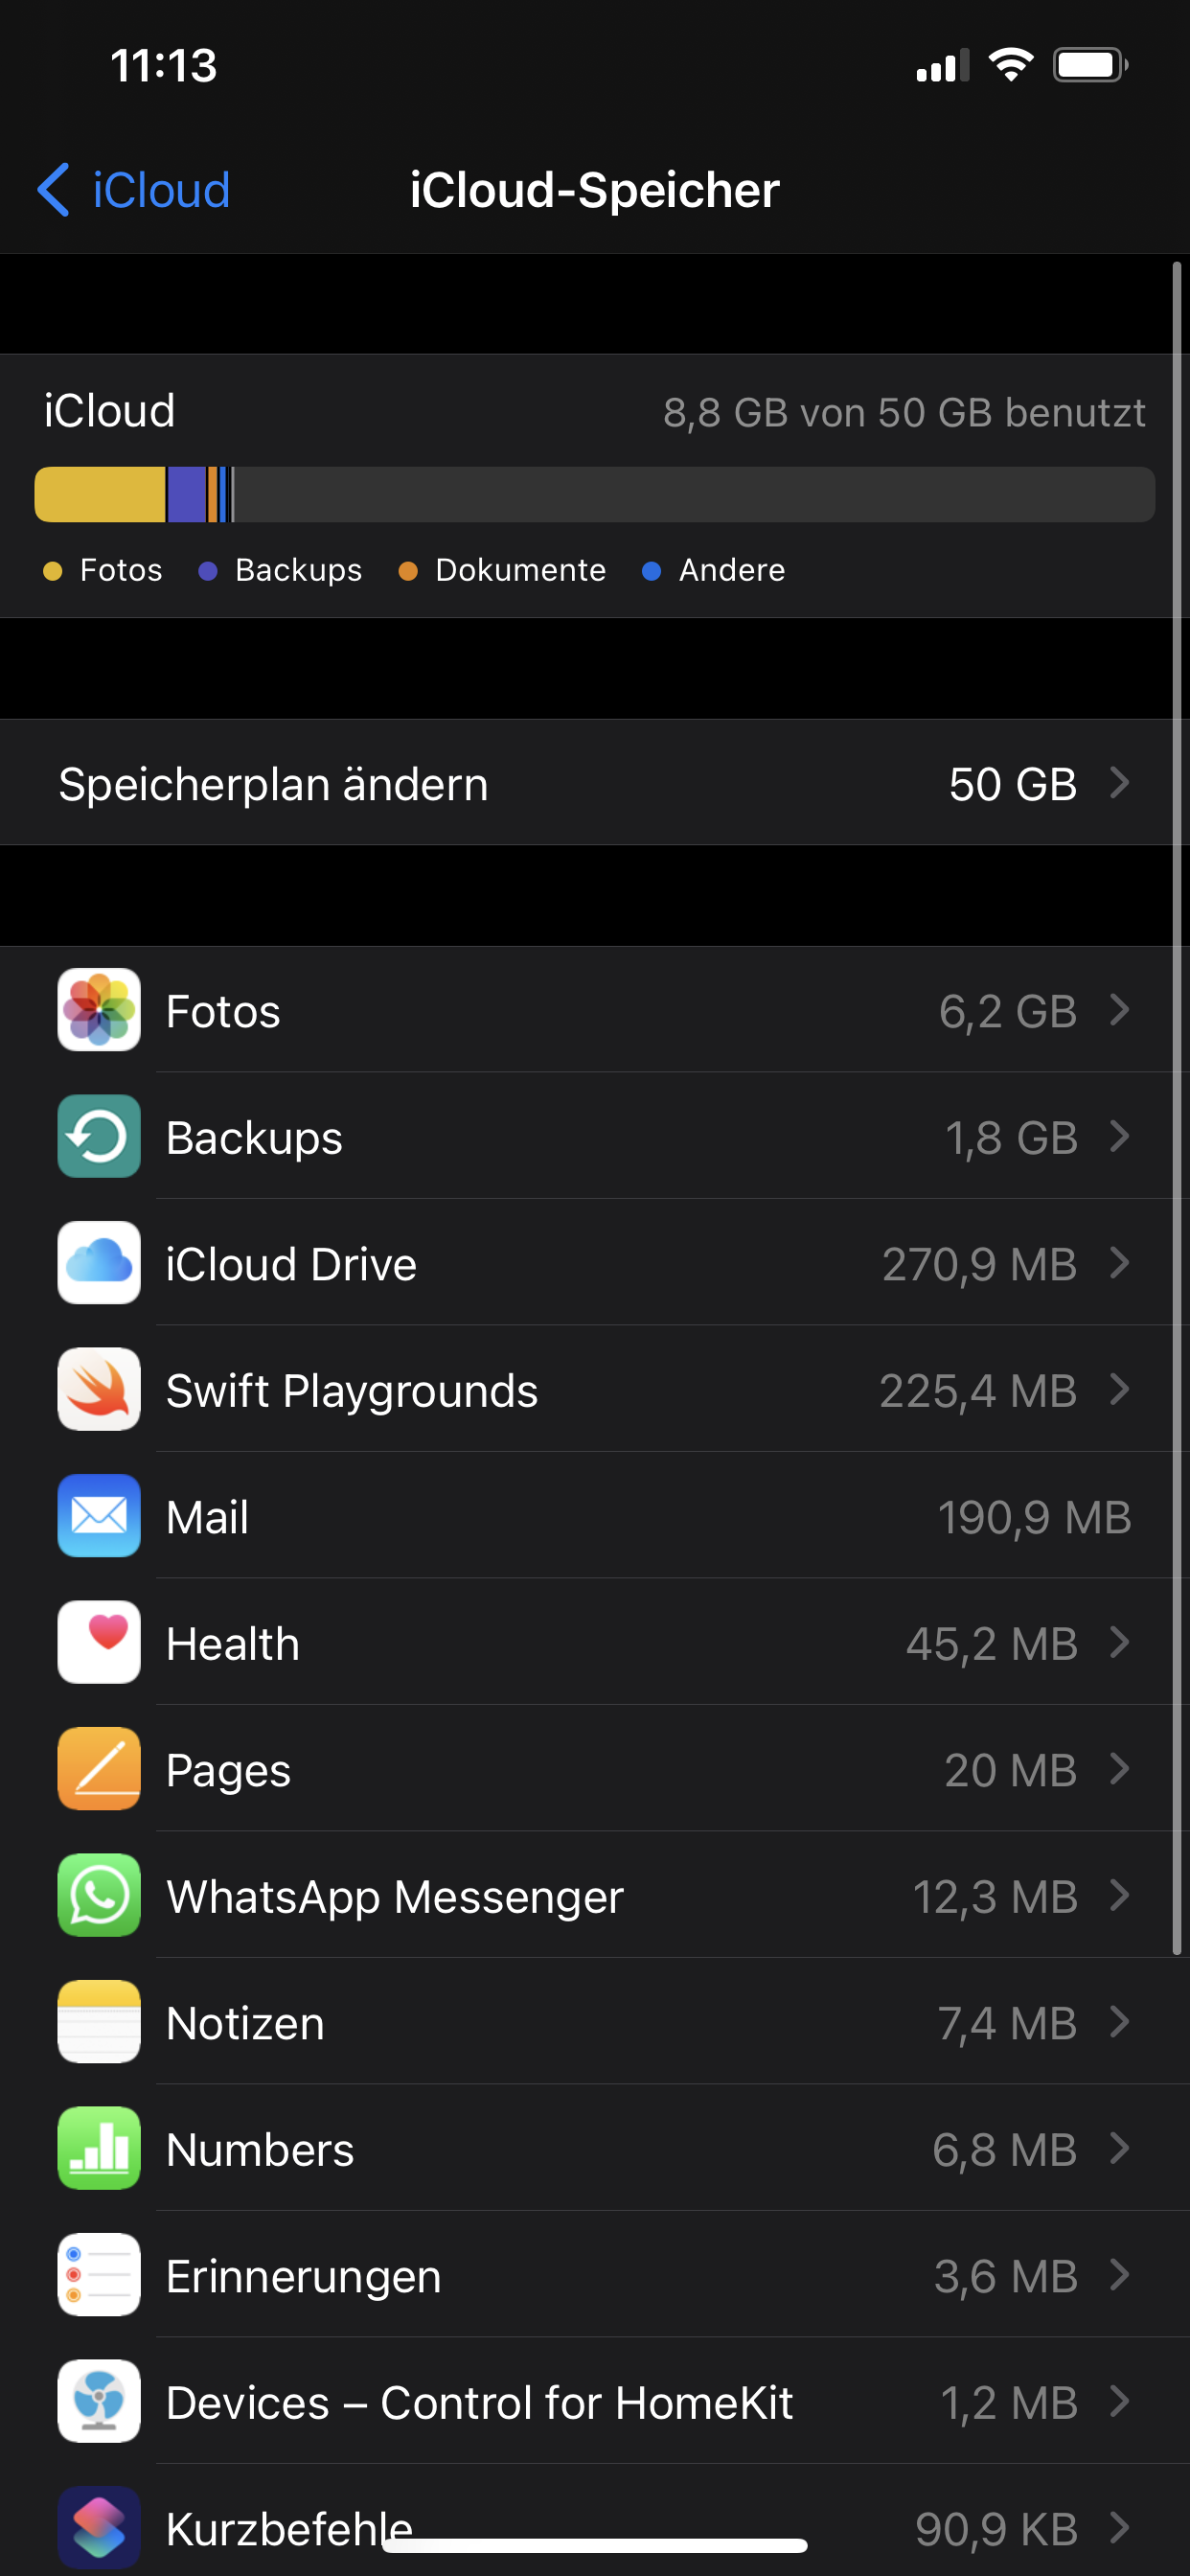The height and width of the screenshot is (2576, 1190).
Task: Tap the Health heart icon
Action: click(x=98, y=1643)
